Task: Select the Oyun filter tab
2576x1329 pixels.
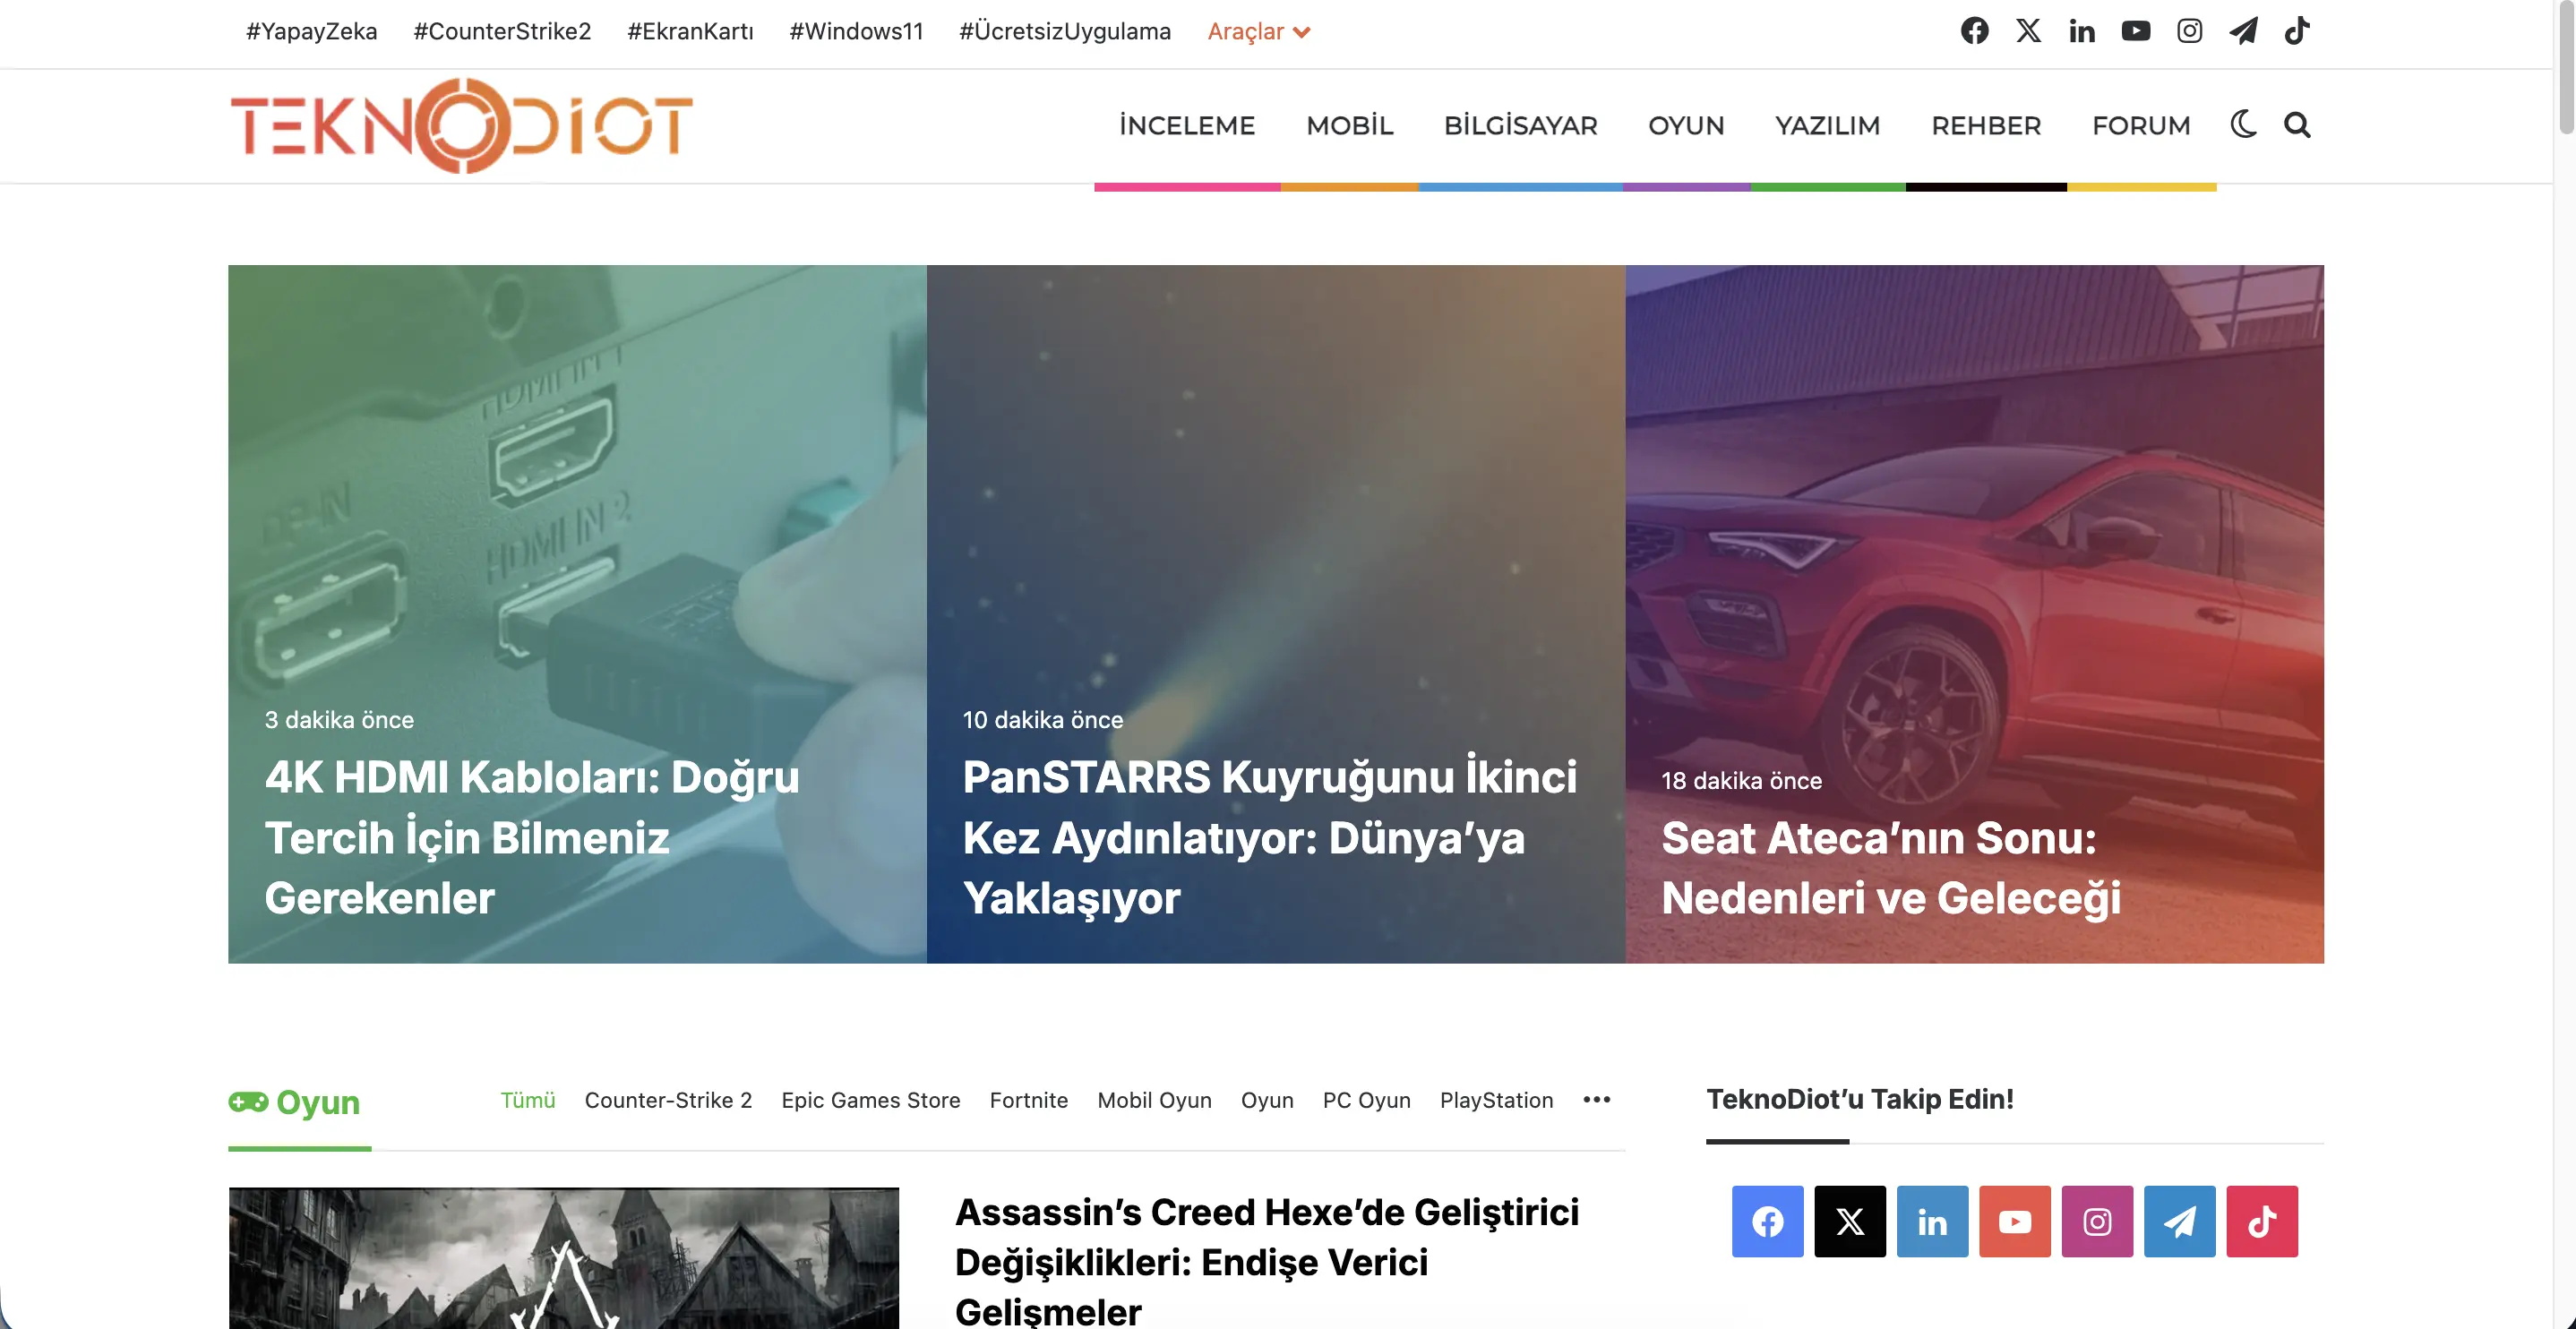Action: pyautogui.click(x=1267, y=1100)
